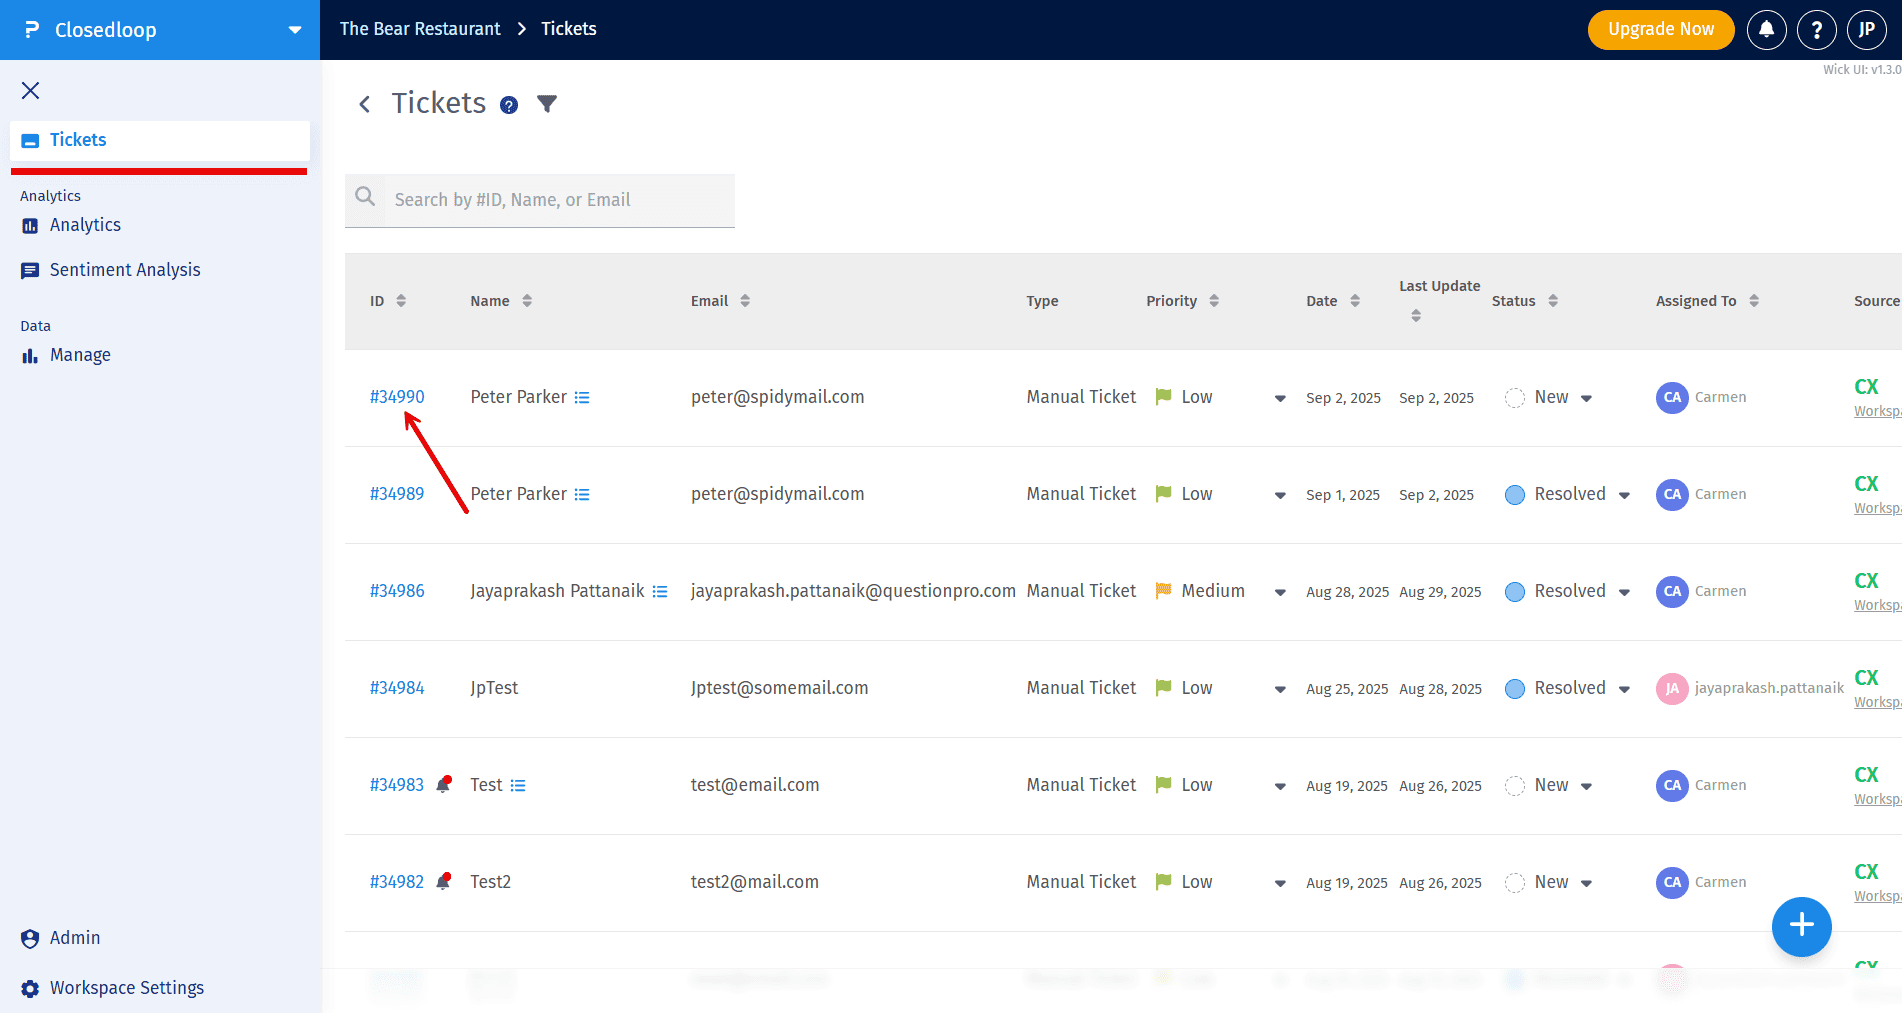Click the Upgrade Now button
This screenshot has width=1902, height=1013.
point(1660,30)
